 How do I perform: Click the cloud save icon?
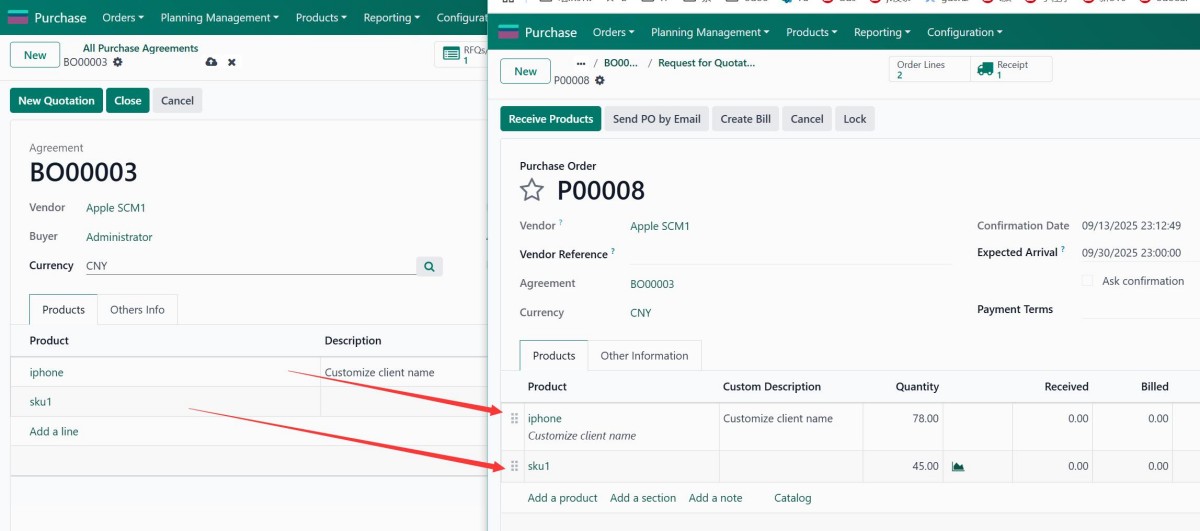click(211, 62)
